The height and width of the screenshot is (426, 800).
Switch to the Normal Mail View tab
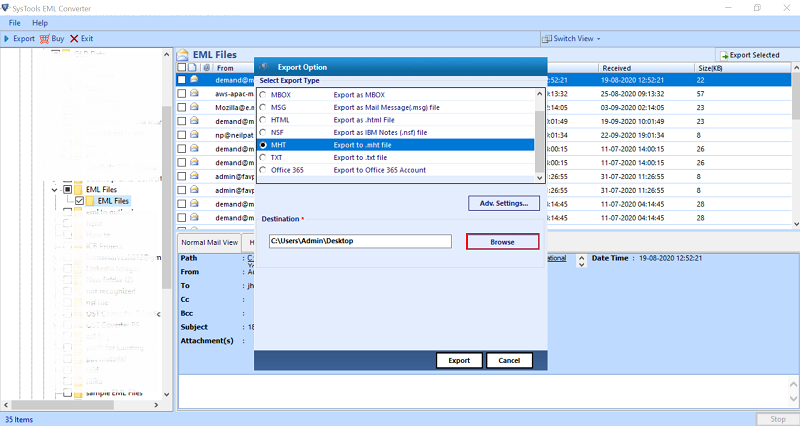click(x=210, y=242)
